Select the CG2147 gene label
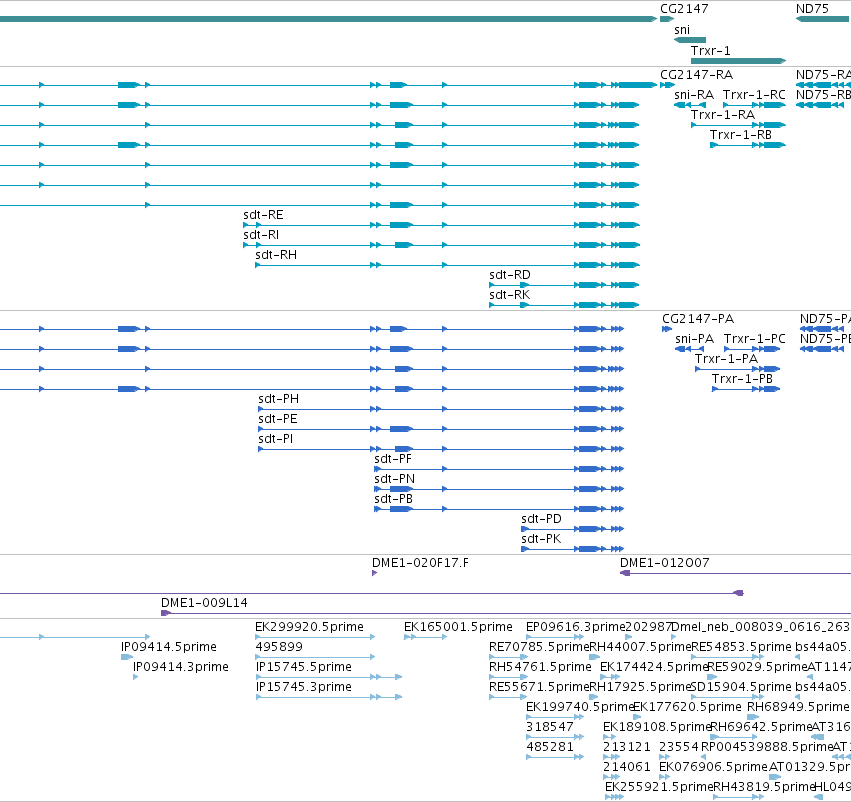This screenshot has width=851, height=802. (684, 9)
